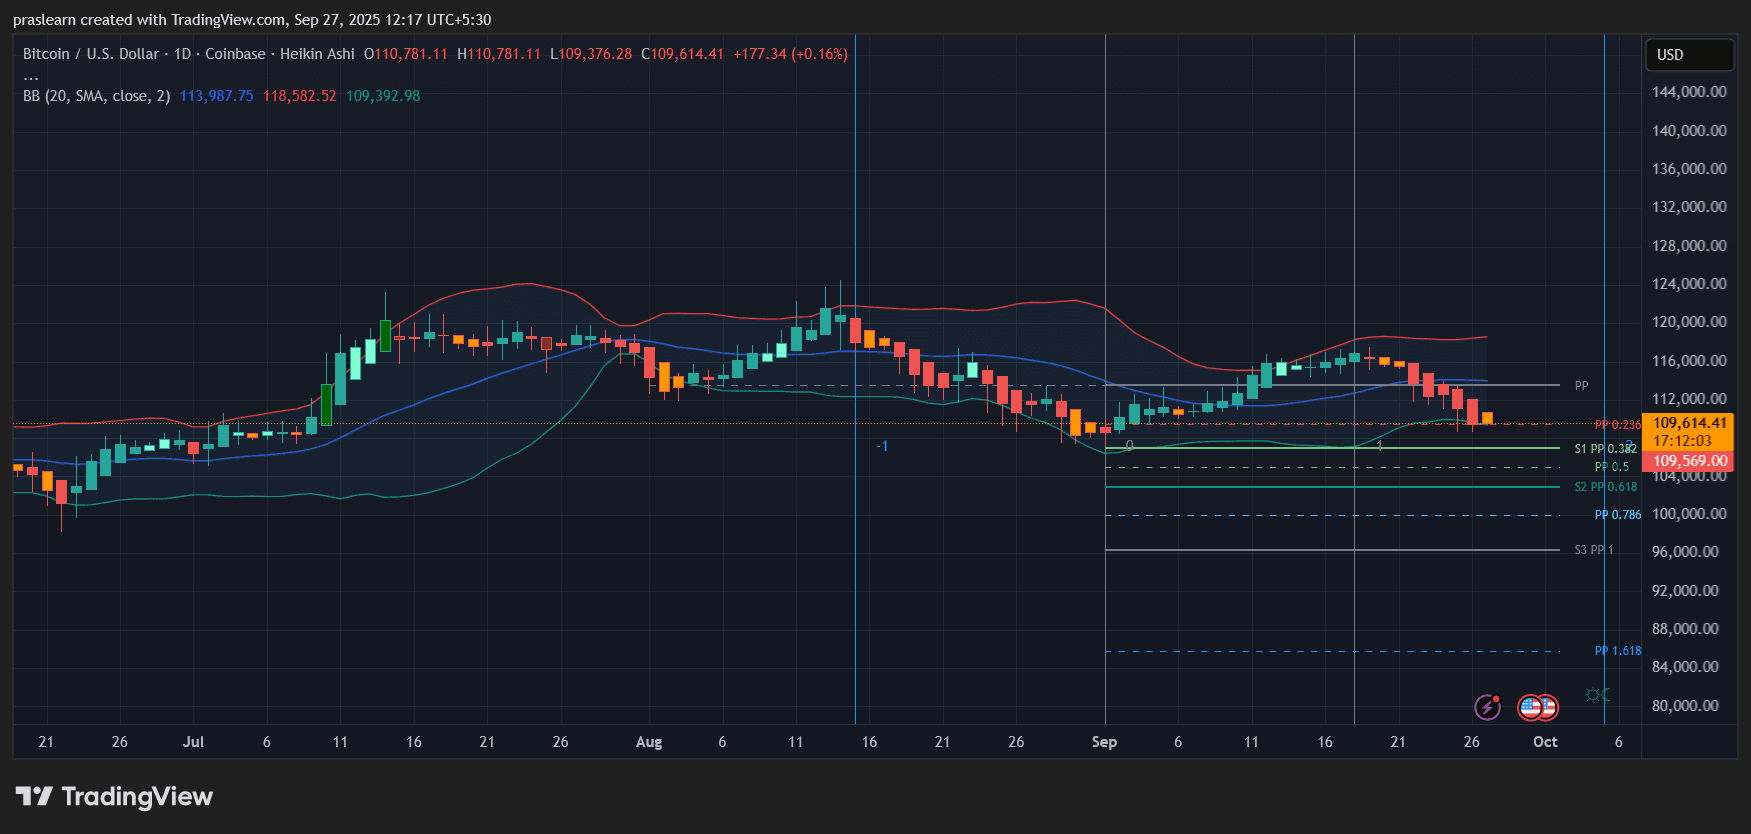
Task: Click the TradingView logo at bottom left
Action: [x=115, y=797]
